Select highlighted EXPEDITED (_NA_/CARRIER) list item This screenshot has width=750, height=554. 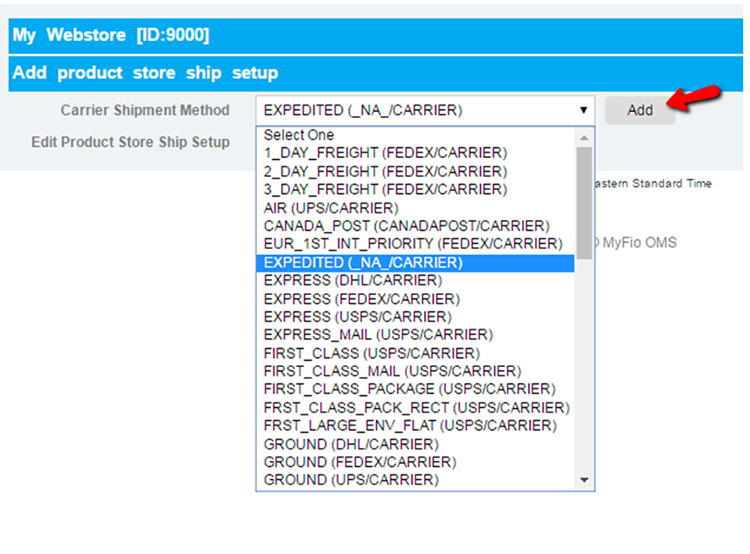tap(415, 263)
